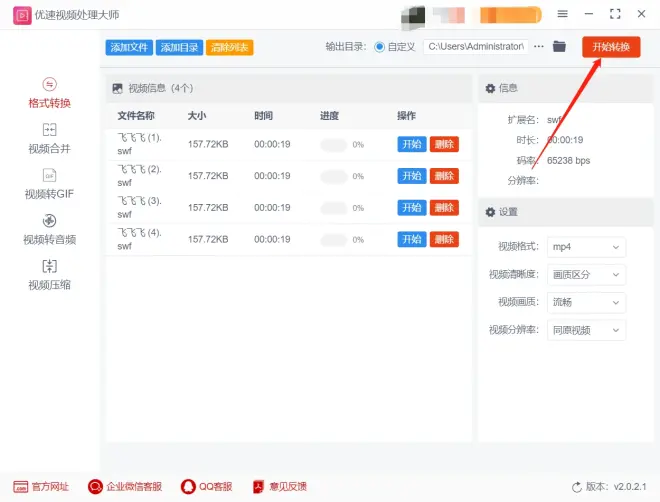The image size is (660, 502).
Task: Open the 视频转音频 video to audio tool
Action: click(50, 221)
